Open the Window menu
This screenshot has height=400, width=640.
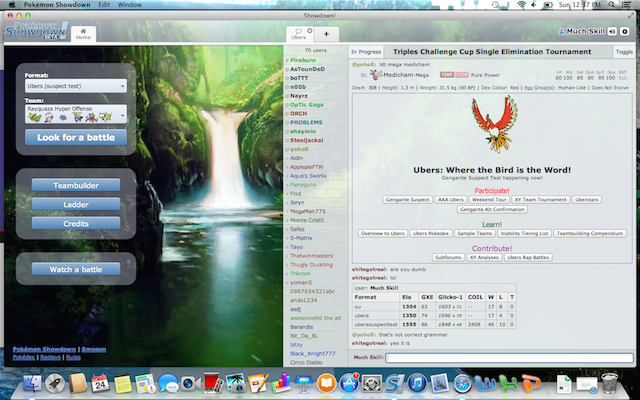(130, 4)
